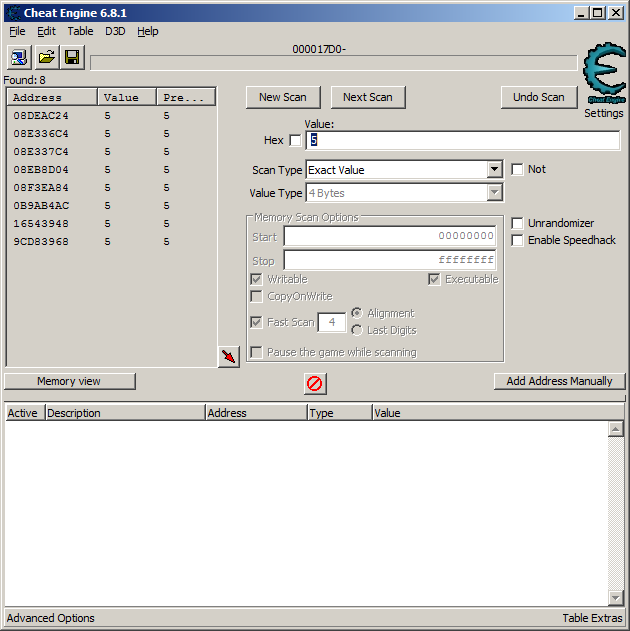Enable the Speedhack checkbox

coord(517,240)
